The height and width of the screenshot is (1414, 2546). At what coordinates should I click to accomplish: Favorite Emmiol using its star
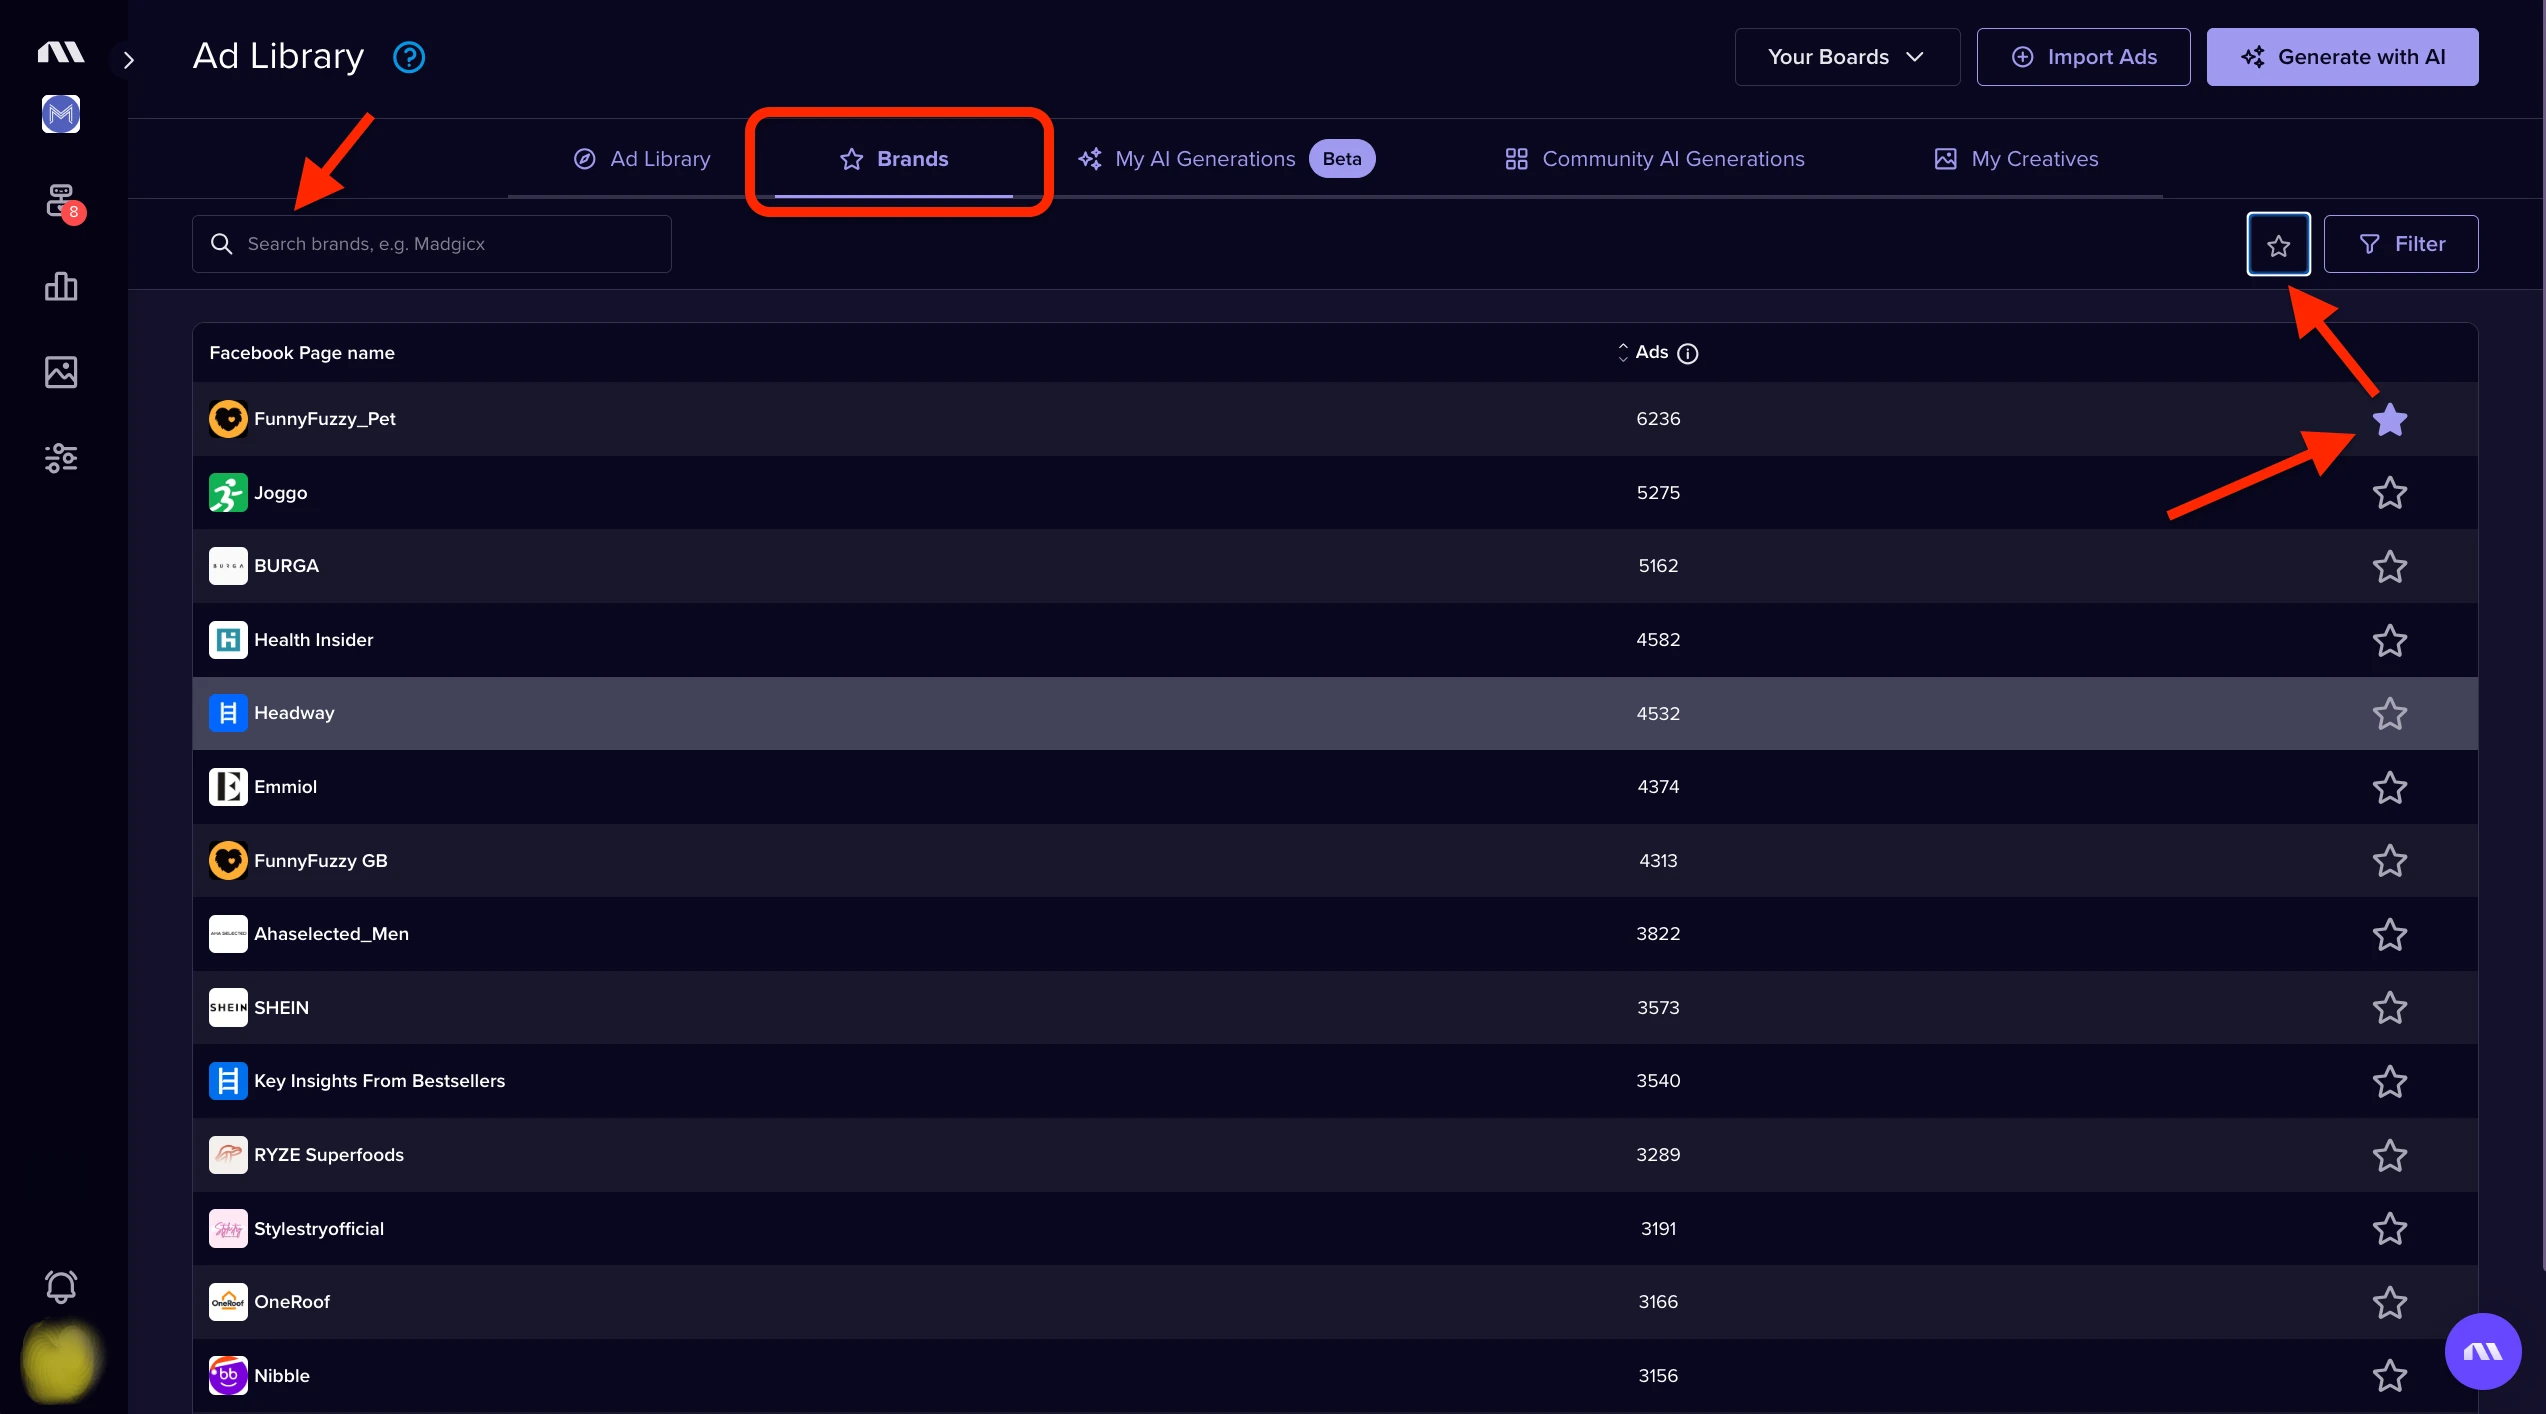pyautogui.click(x=2389, y=787)
